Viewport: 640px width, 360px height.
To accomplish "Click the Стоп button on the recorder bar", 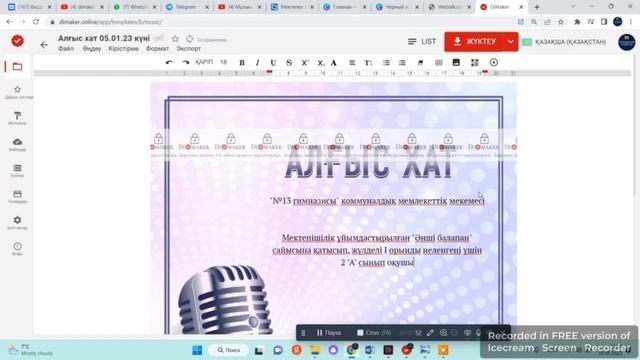I will pyautogui.click(x=373, y=333).
